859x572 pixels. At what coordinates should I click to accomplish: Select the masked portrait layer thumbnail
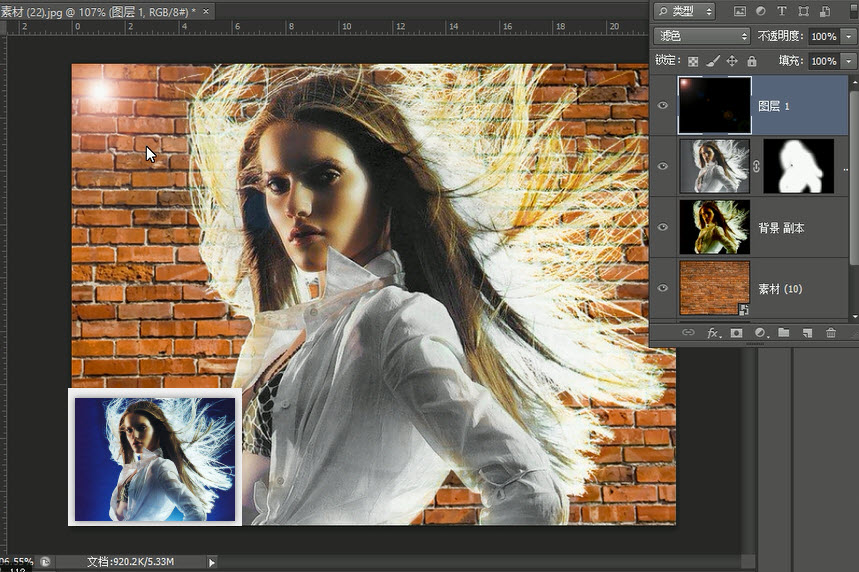(714, 166)
